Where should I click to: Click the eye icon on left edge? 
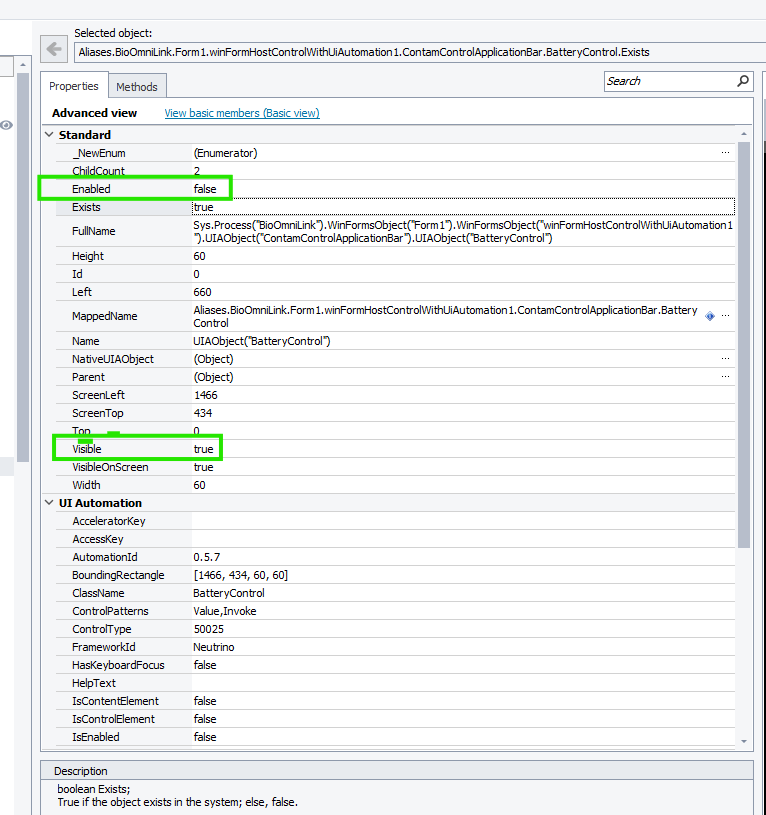6,125
